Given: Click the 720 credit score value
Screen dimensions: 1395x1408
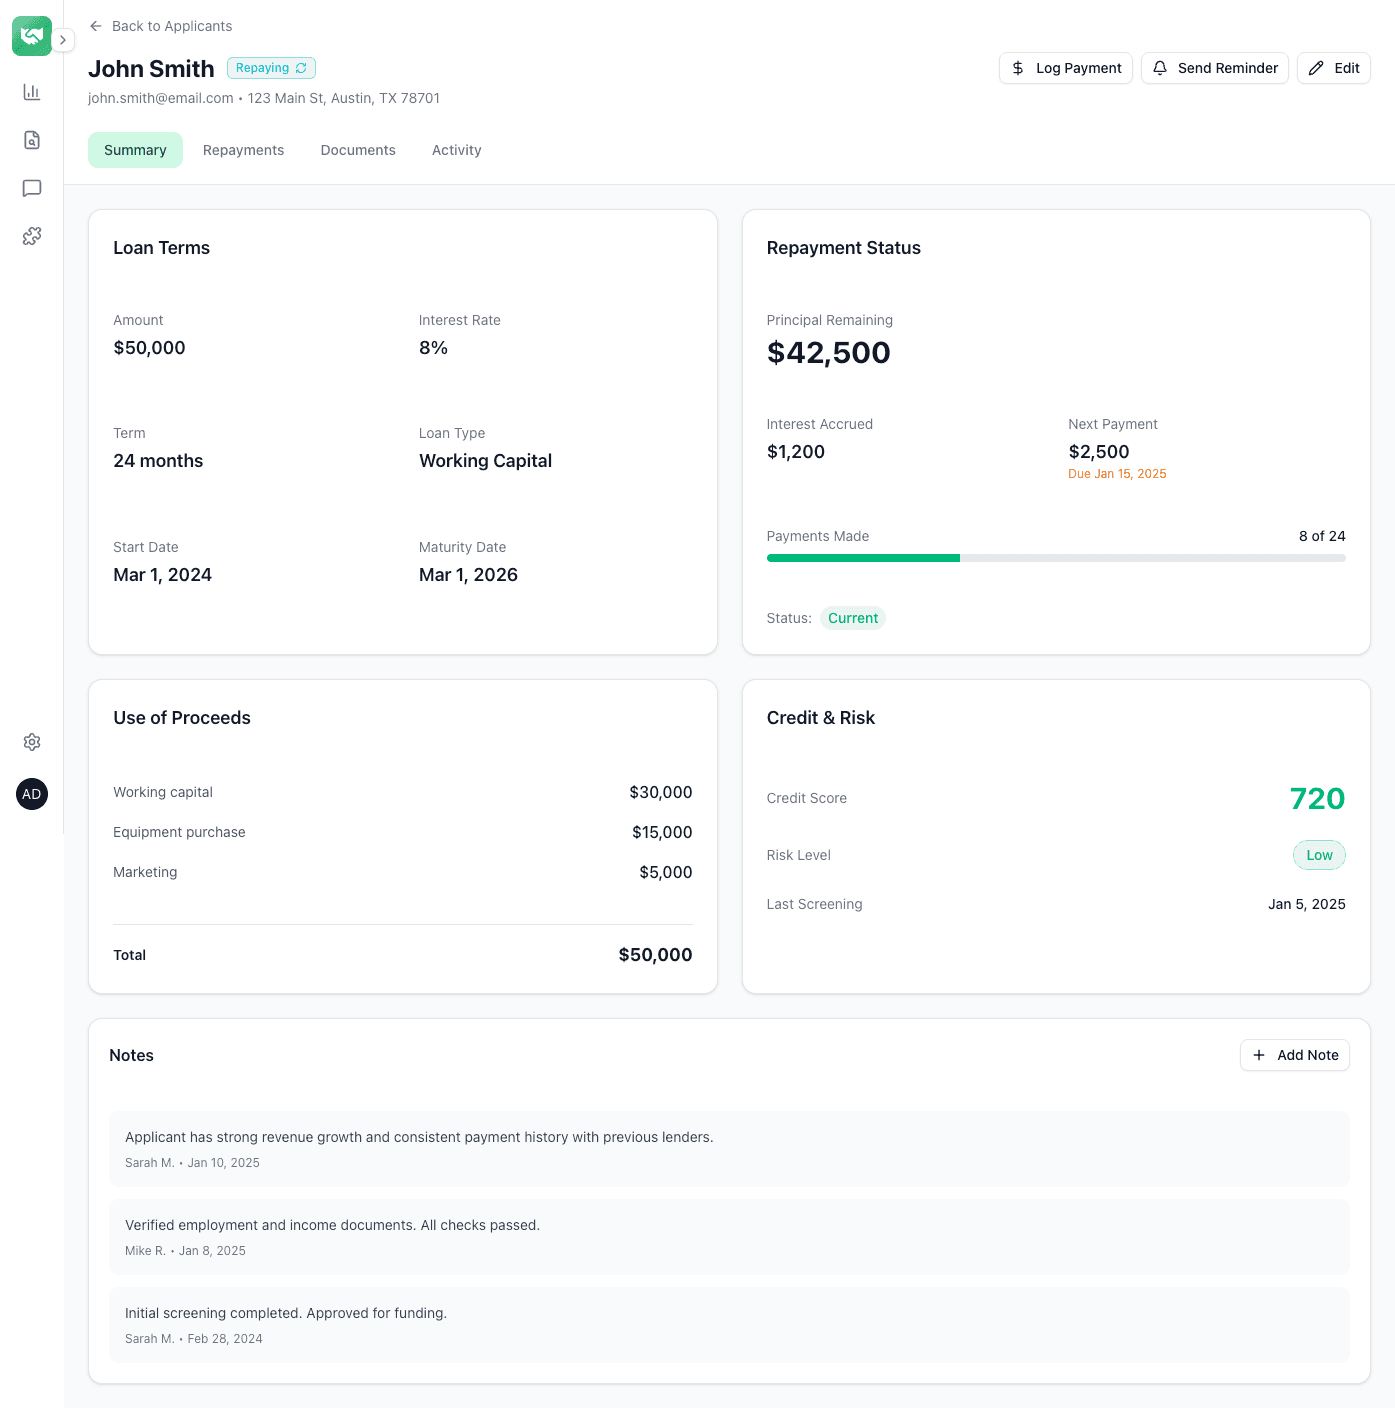Looking at the screenshot, I should click(1317, 799).
